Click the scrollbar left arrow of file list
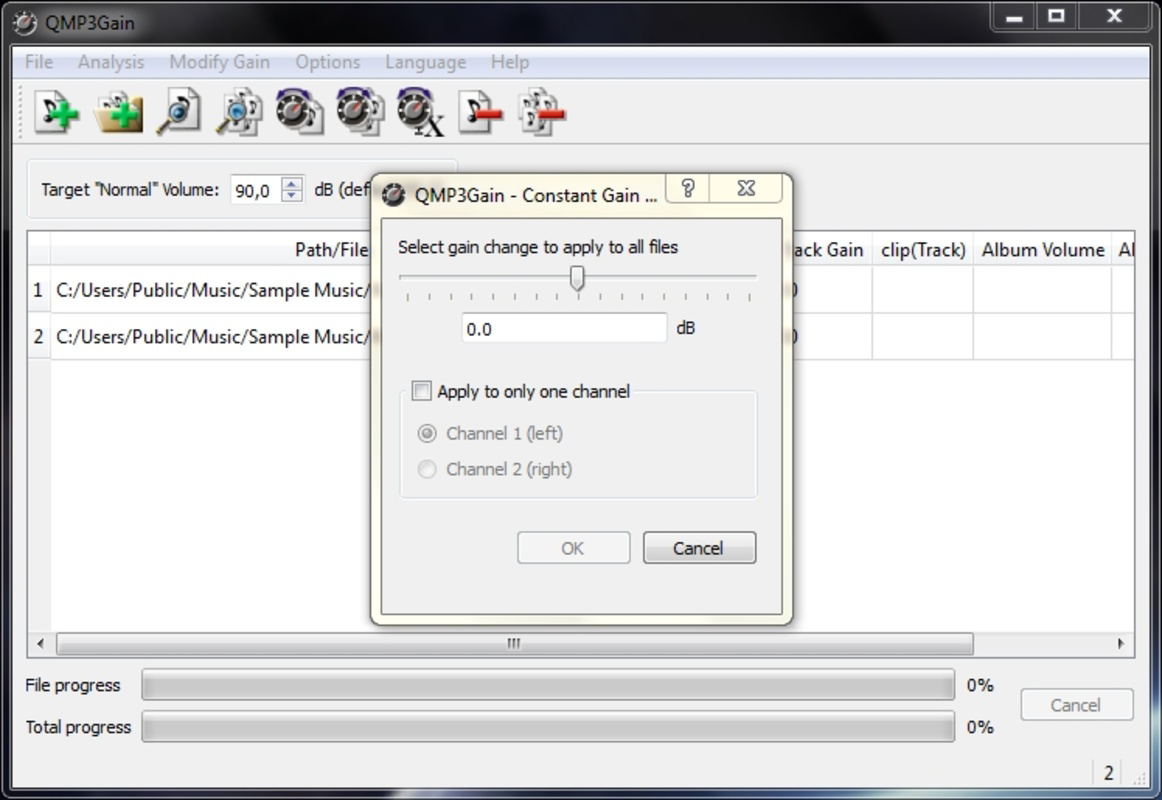Viewport: 1162px width, 800px height. 40,644
